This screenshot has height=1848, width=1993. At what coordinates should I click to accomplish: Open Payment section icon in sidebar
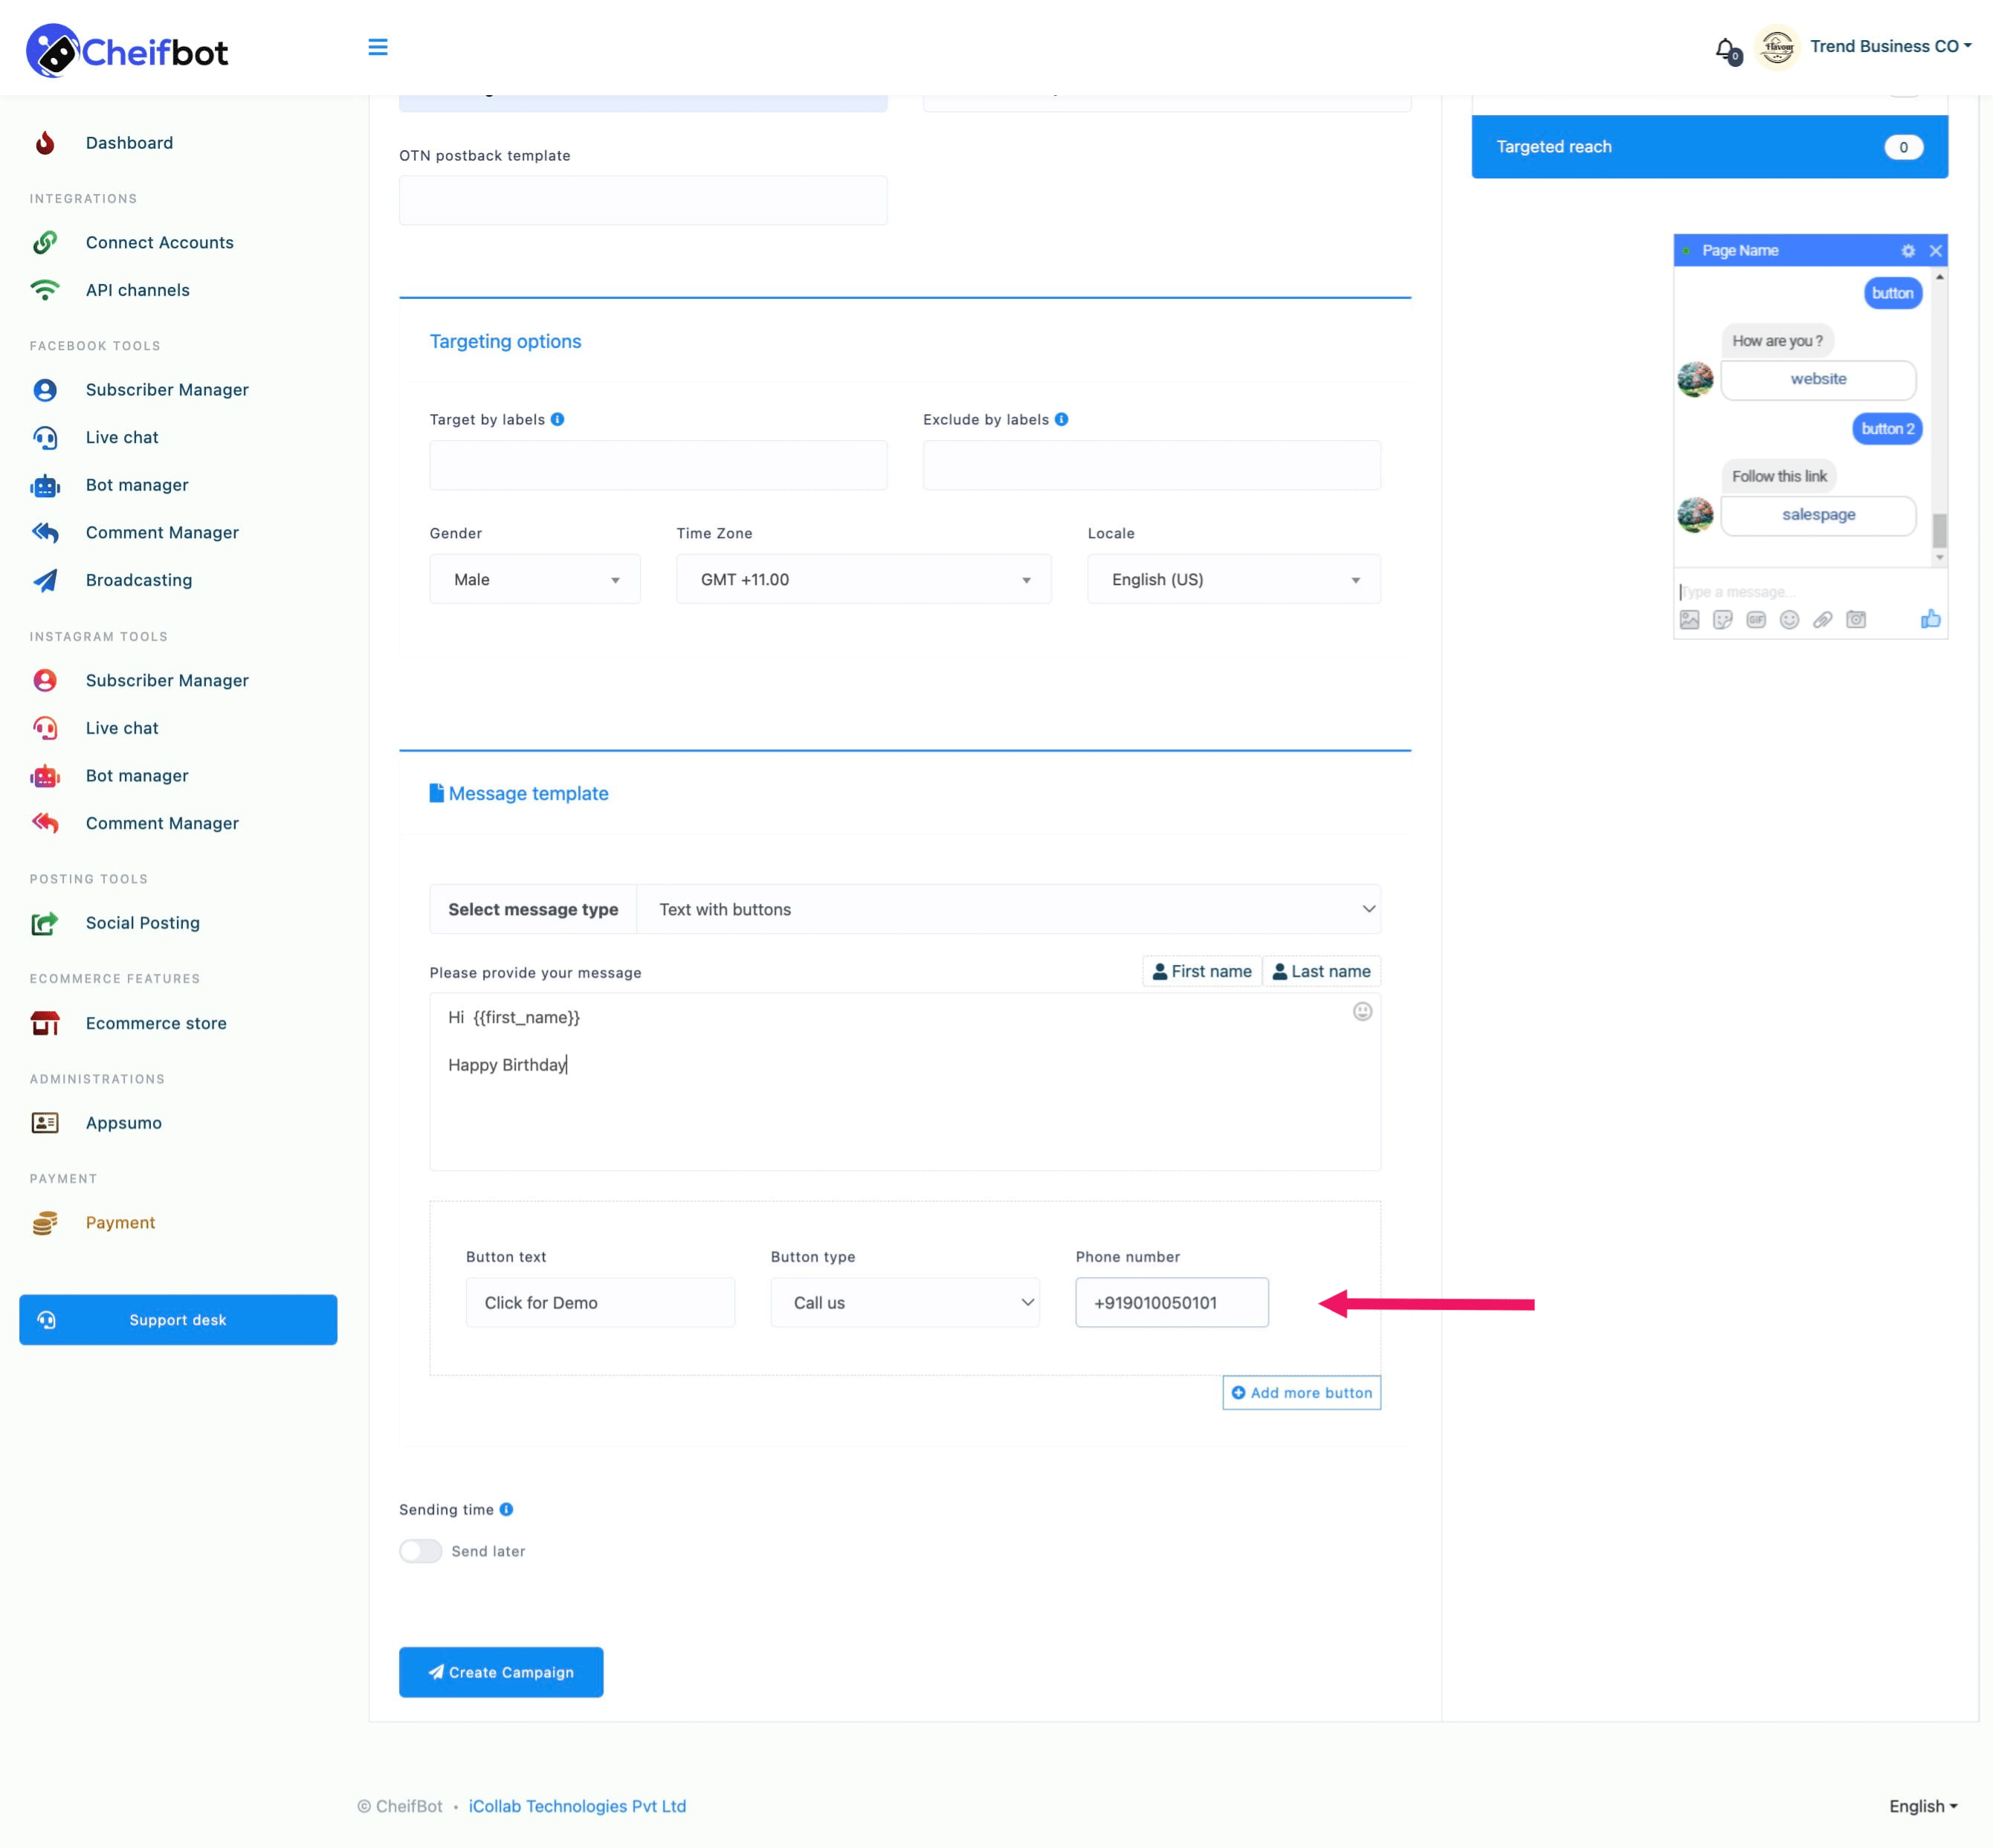(x=47, y=1221)
